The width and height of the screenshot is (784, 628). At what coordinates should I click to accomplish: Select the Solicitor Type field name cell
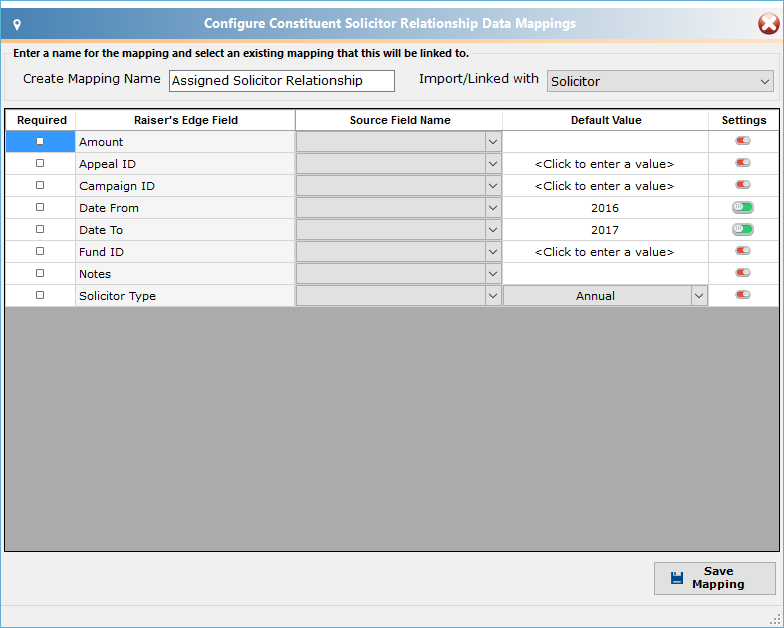pos(185,296)
